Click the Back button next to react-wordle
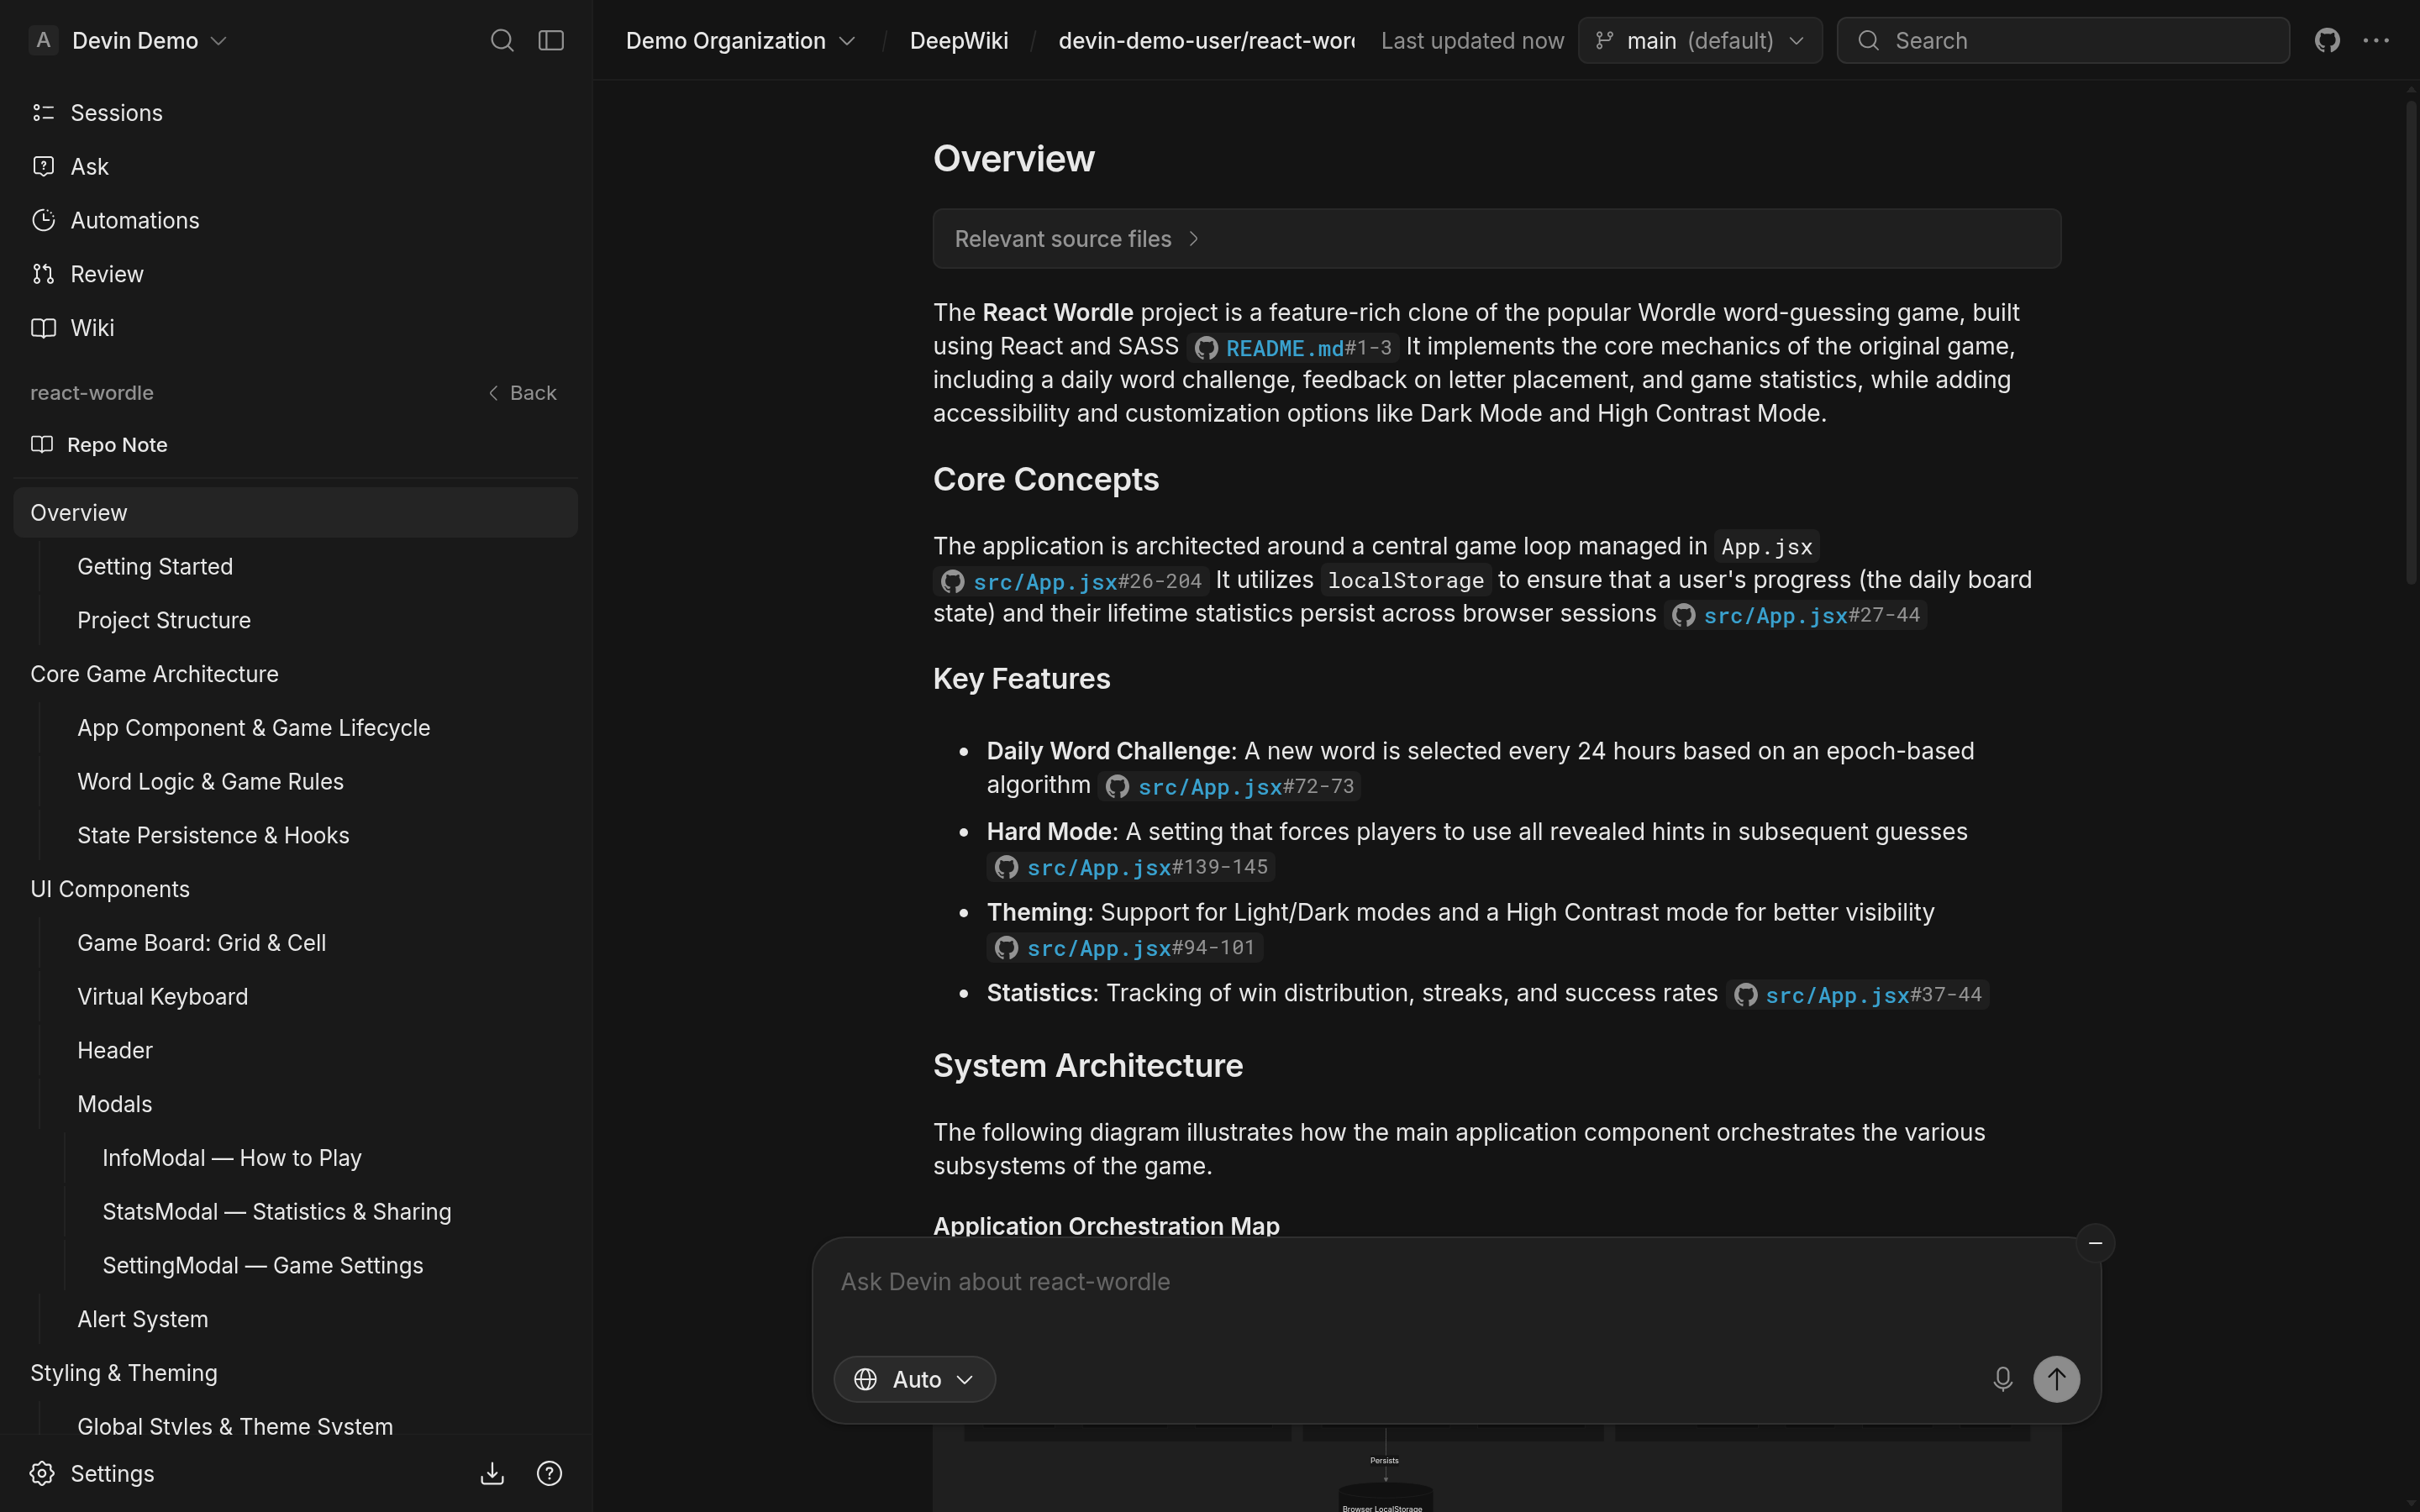Viewport: 2420px width, 1512px height. [x=522, y=393]
